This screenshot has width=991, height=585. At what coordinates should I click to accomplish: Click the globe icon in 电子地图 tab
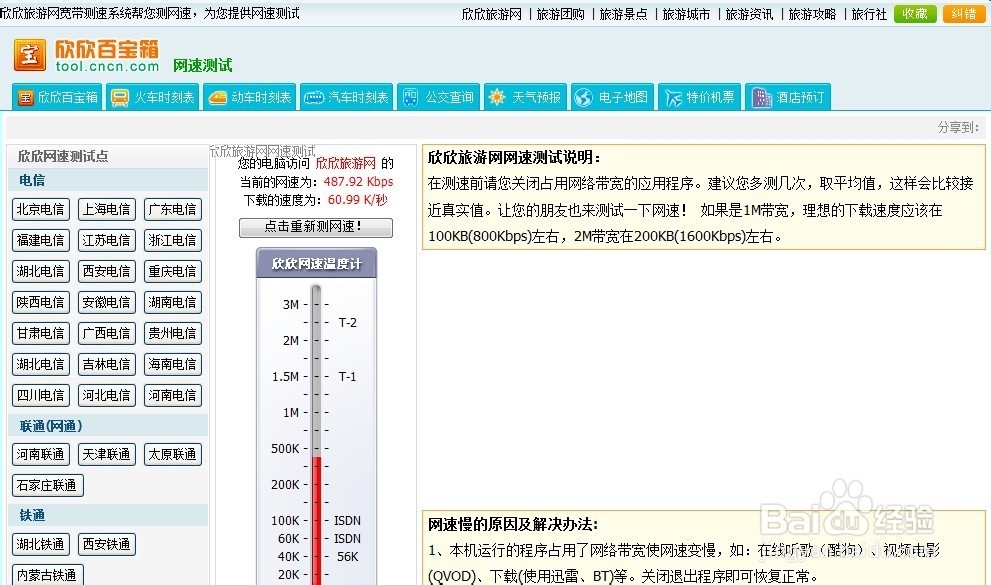coord(583,98)
